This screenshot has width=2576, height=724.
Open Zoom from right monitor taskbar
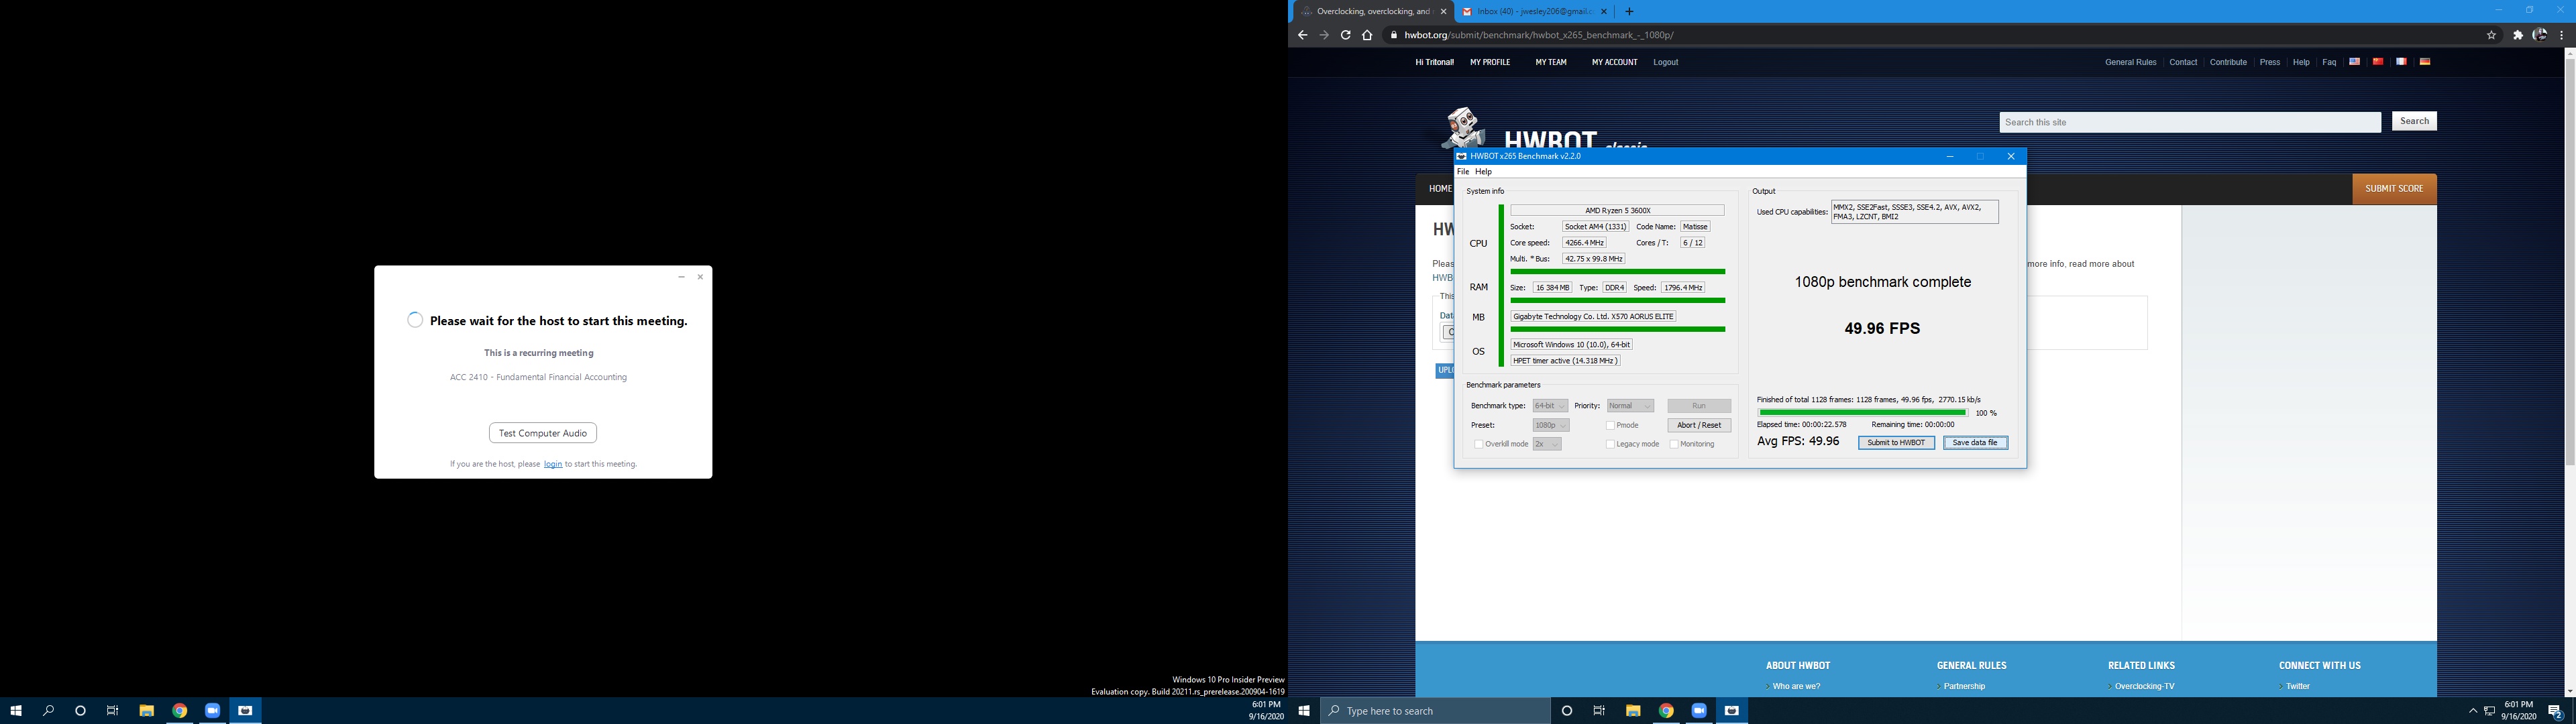1699,711
